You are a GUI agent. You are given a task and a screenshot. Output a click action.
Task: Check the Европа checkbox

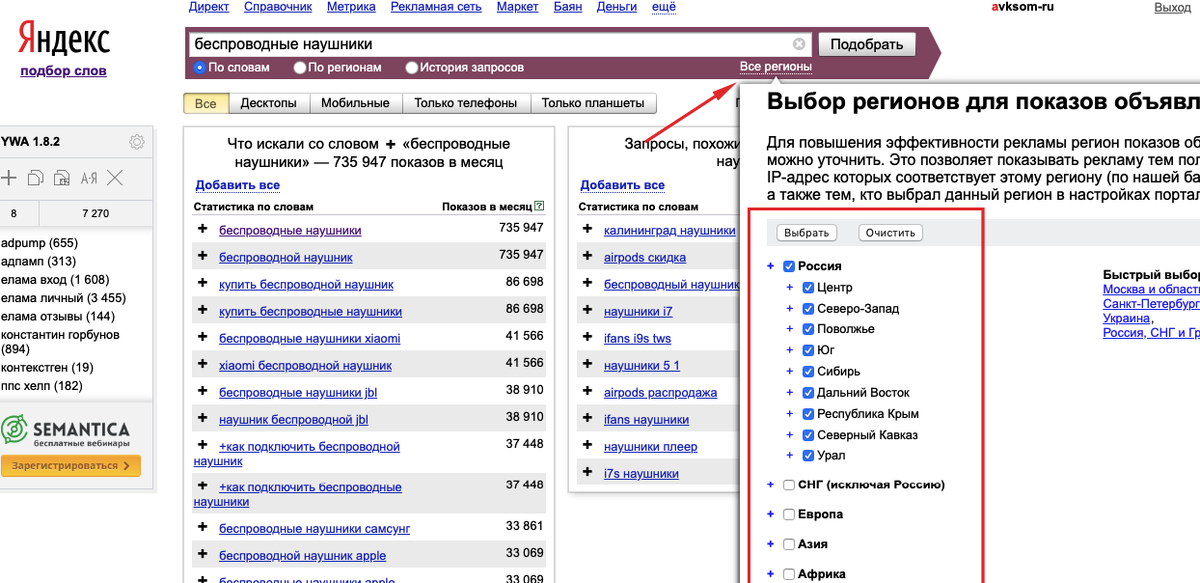(789, 514)
